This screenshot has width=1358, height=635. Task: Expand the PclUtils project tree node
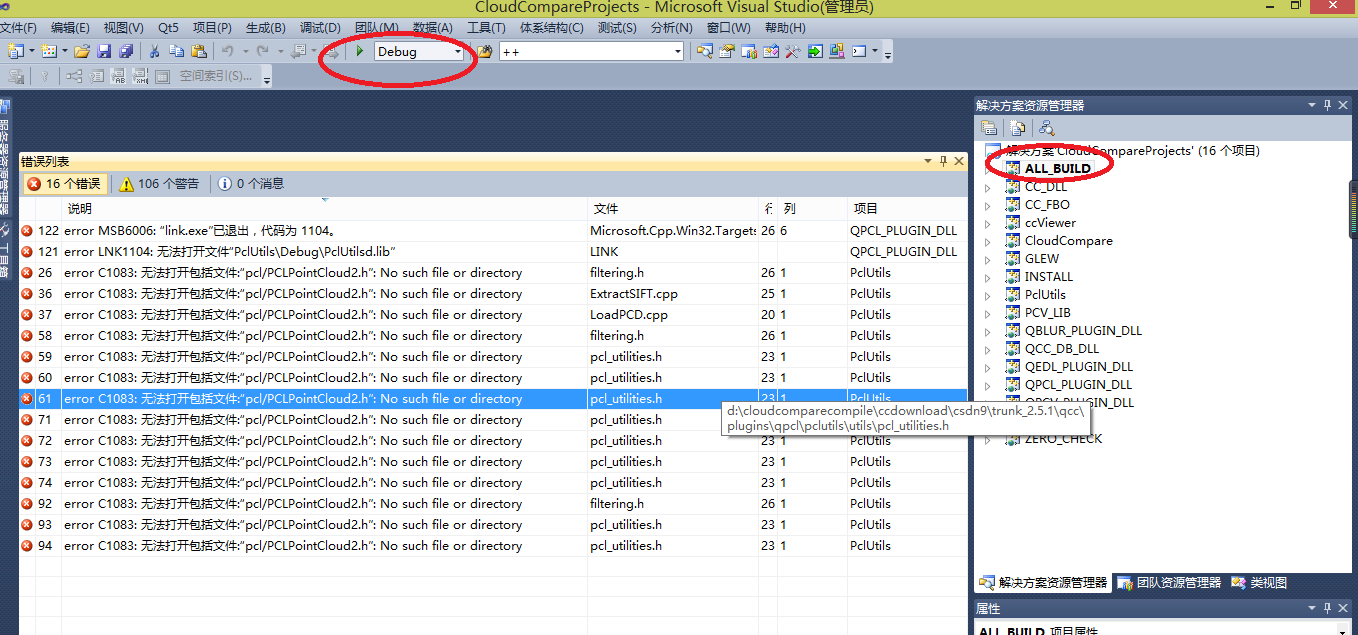[x=989, y=295]
